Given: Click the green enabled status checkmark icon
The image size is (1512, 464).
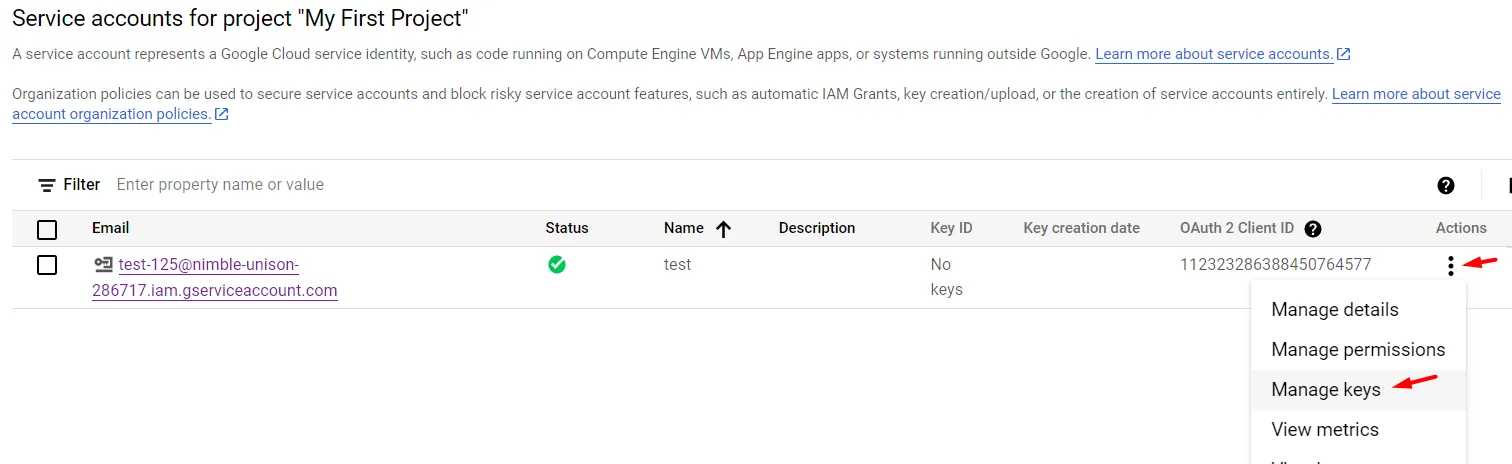Looking at the screenshot, I should (x=557, y=265).
